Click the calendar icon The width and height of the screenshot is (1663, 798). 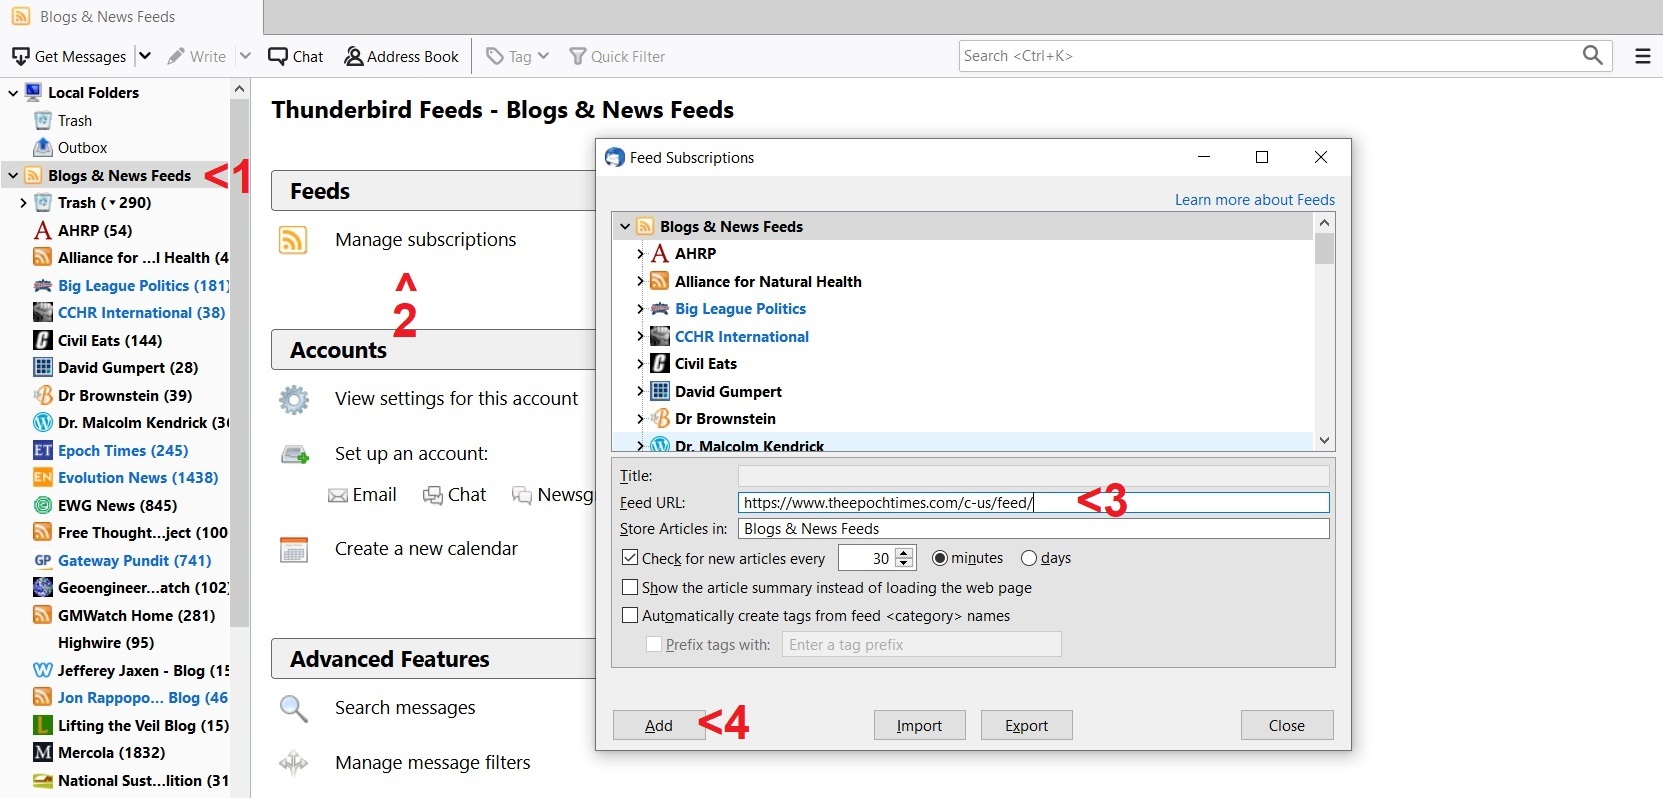tap(294, 550)
